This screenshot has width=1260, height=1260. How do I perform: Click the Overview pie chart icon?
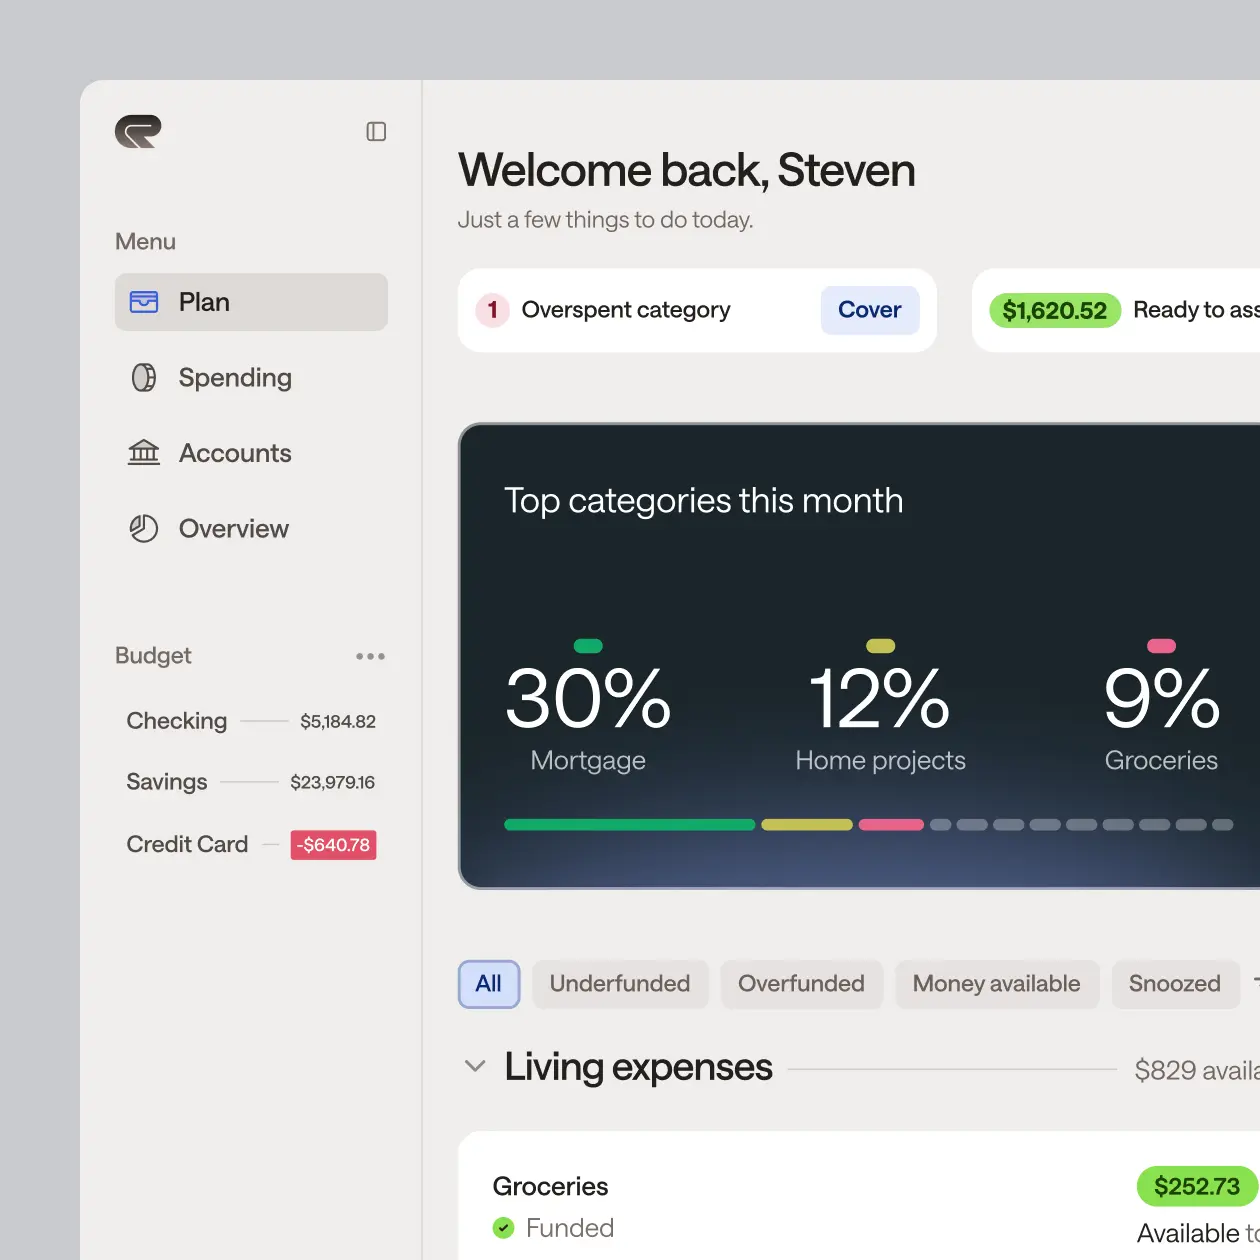pos(144,528)
